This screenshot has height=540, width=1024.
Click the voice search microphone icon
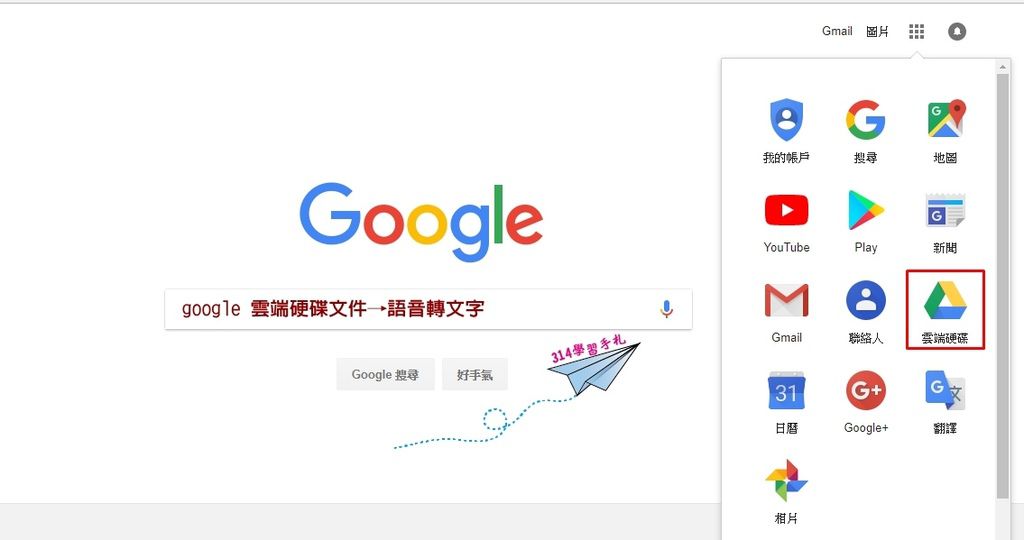coord(666,309)
